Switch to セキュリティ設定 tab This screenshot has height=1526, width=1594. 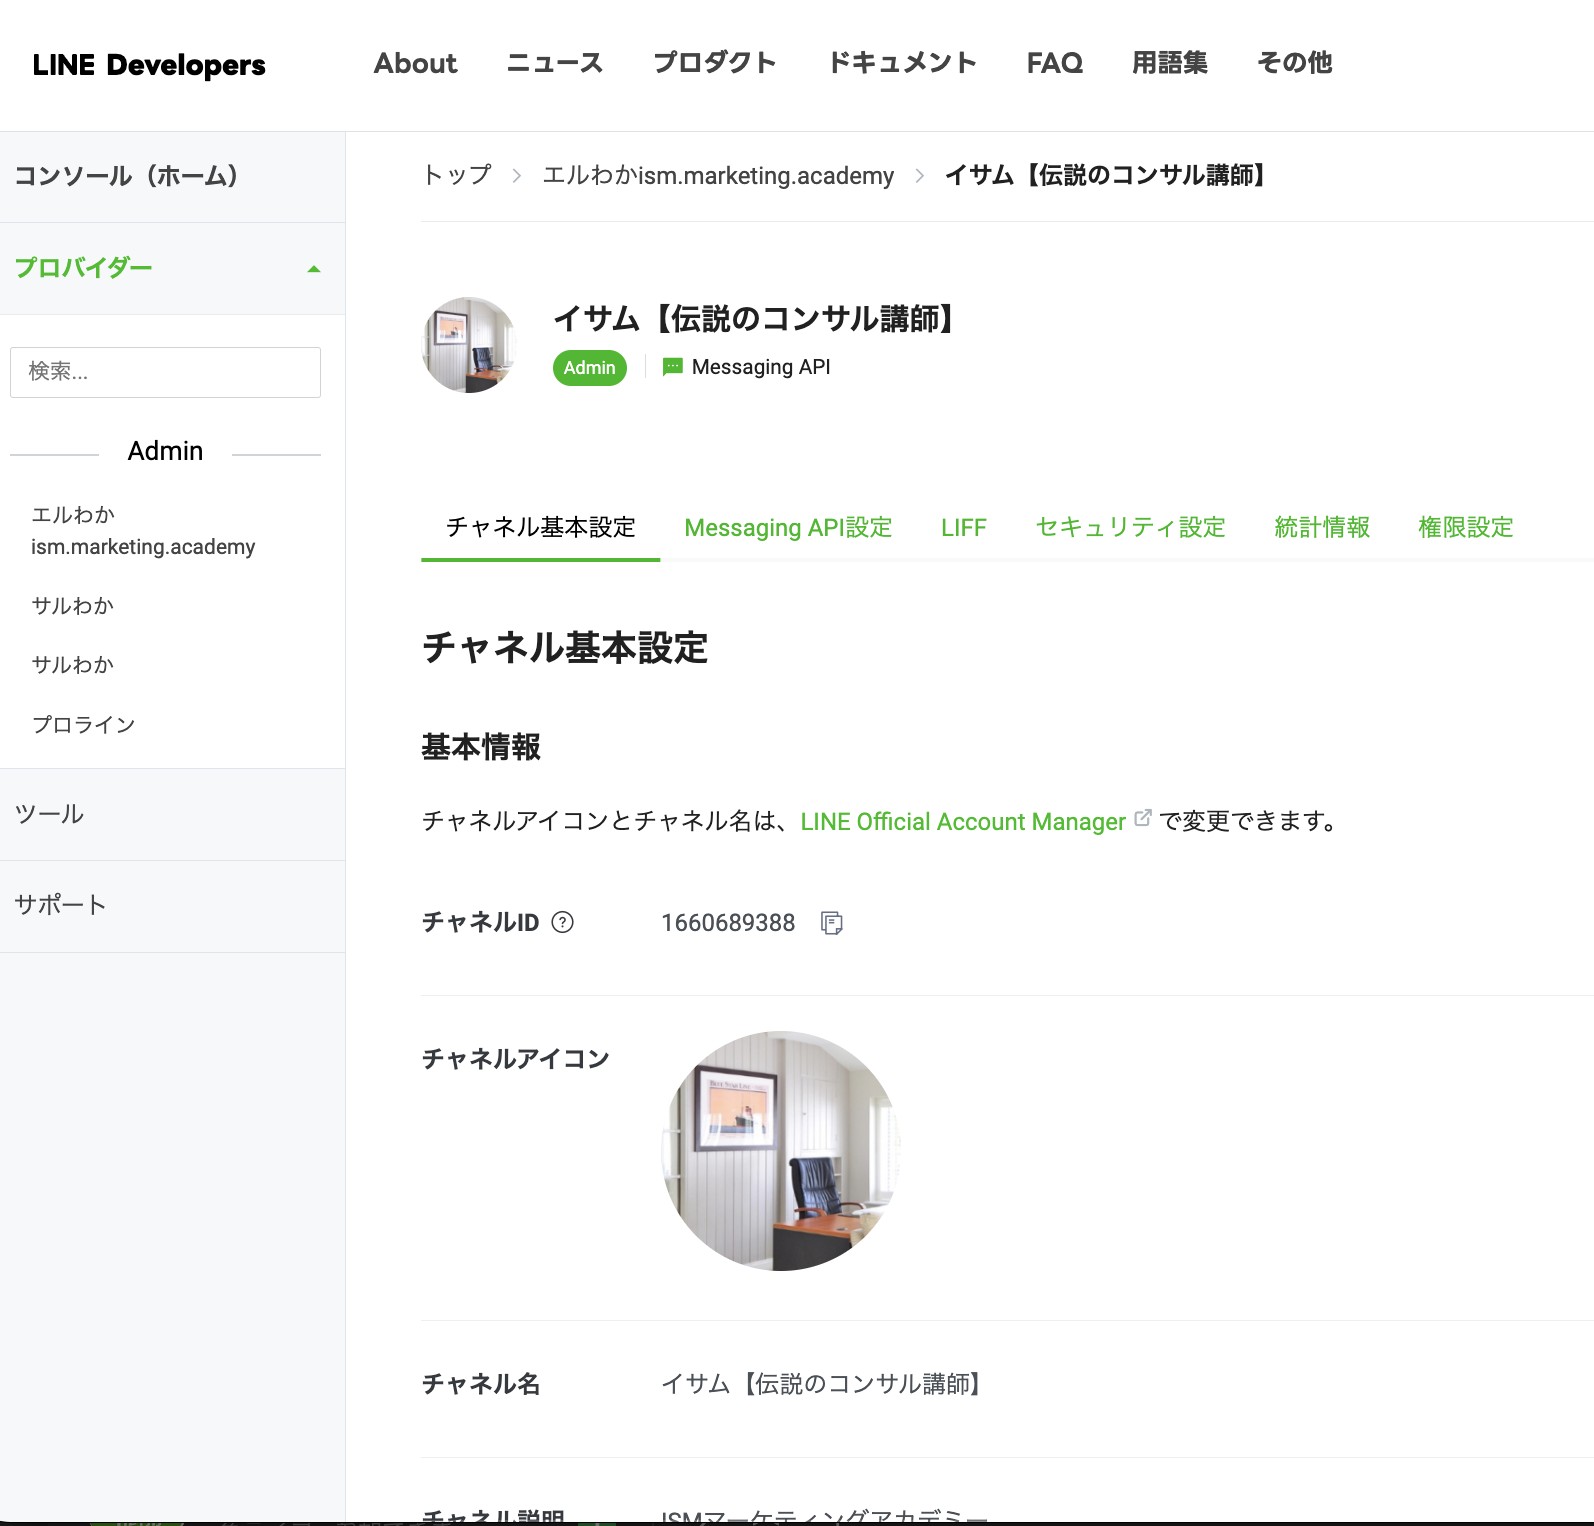1131,527
